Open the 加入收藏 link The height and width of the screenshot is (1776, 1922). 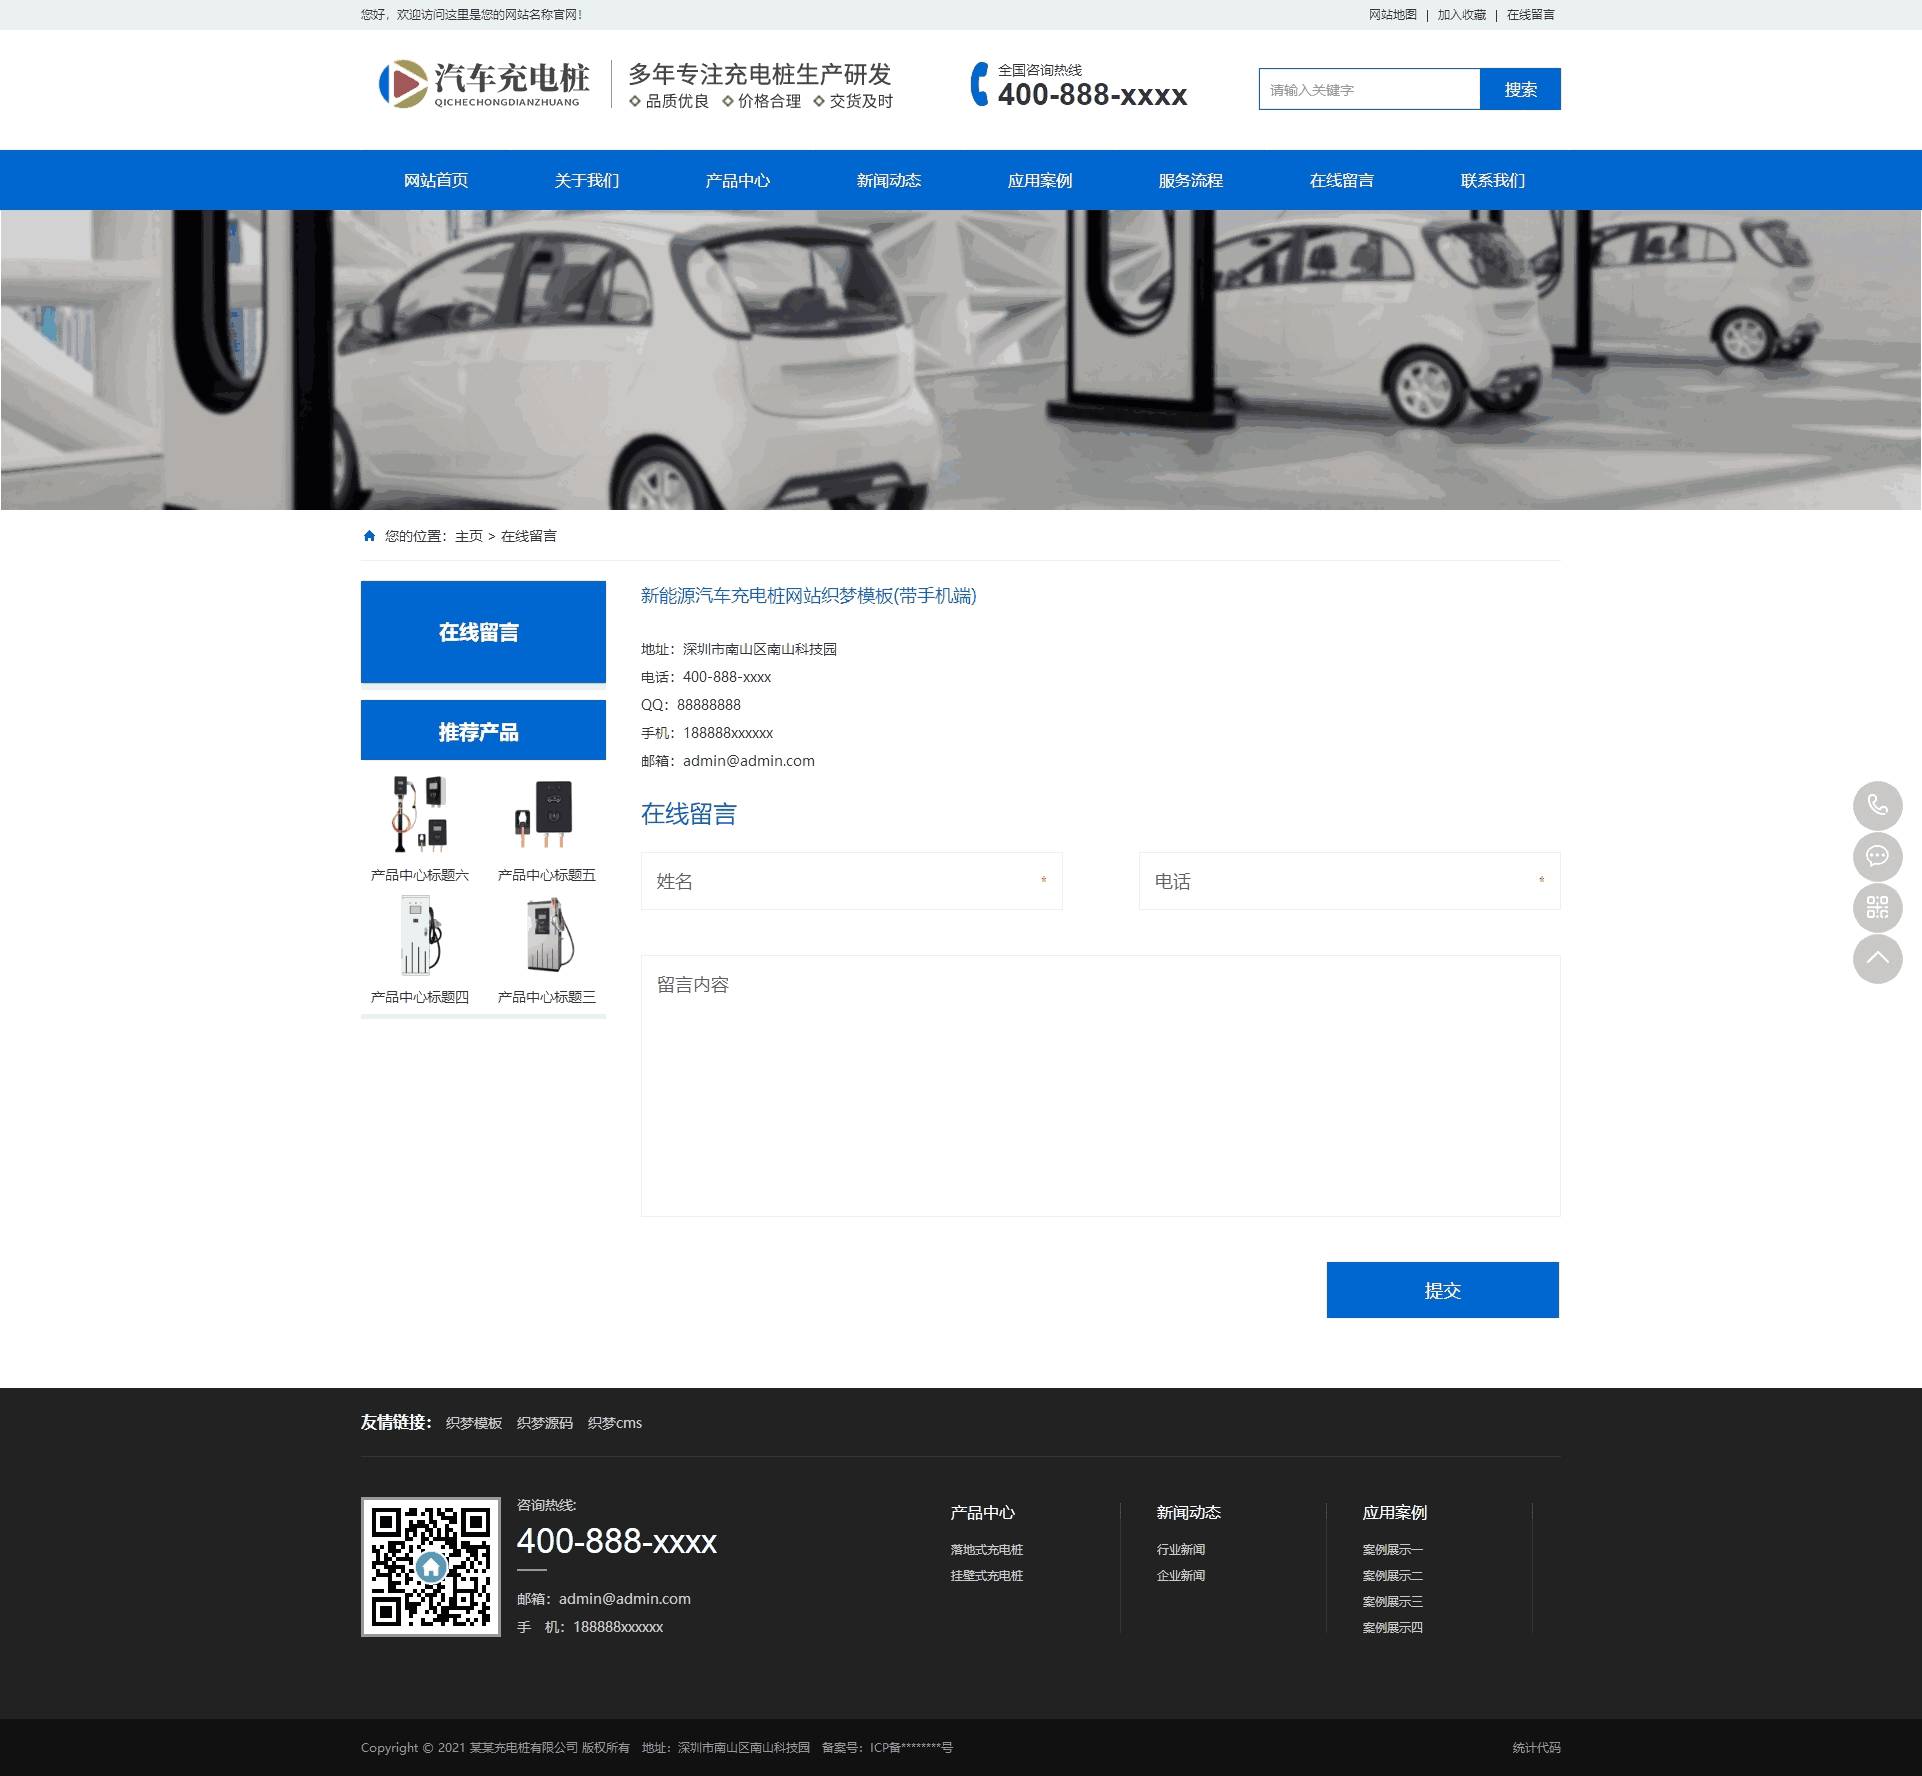[1461, 15]
